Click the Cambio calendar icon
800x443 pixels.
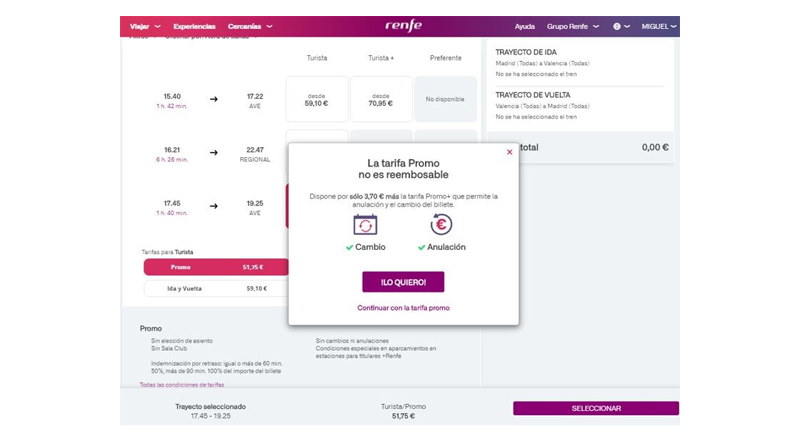[365, 224]
